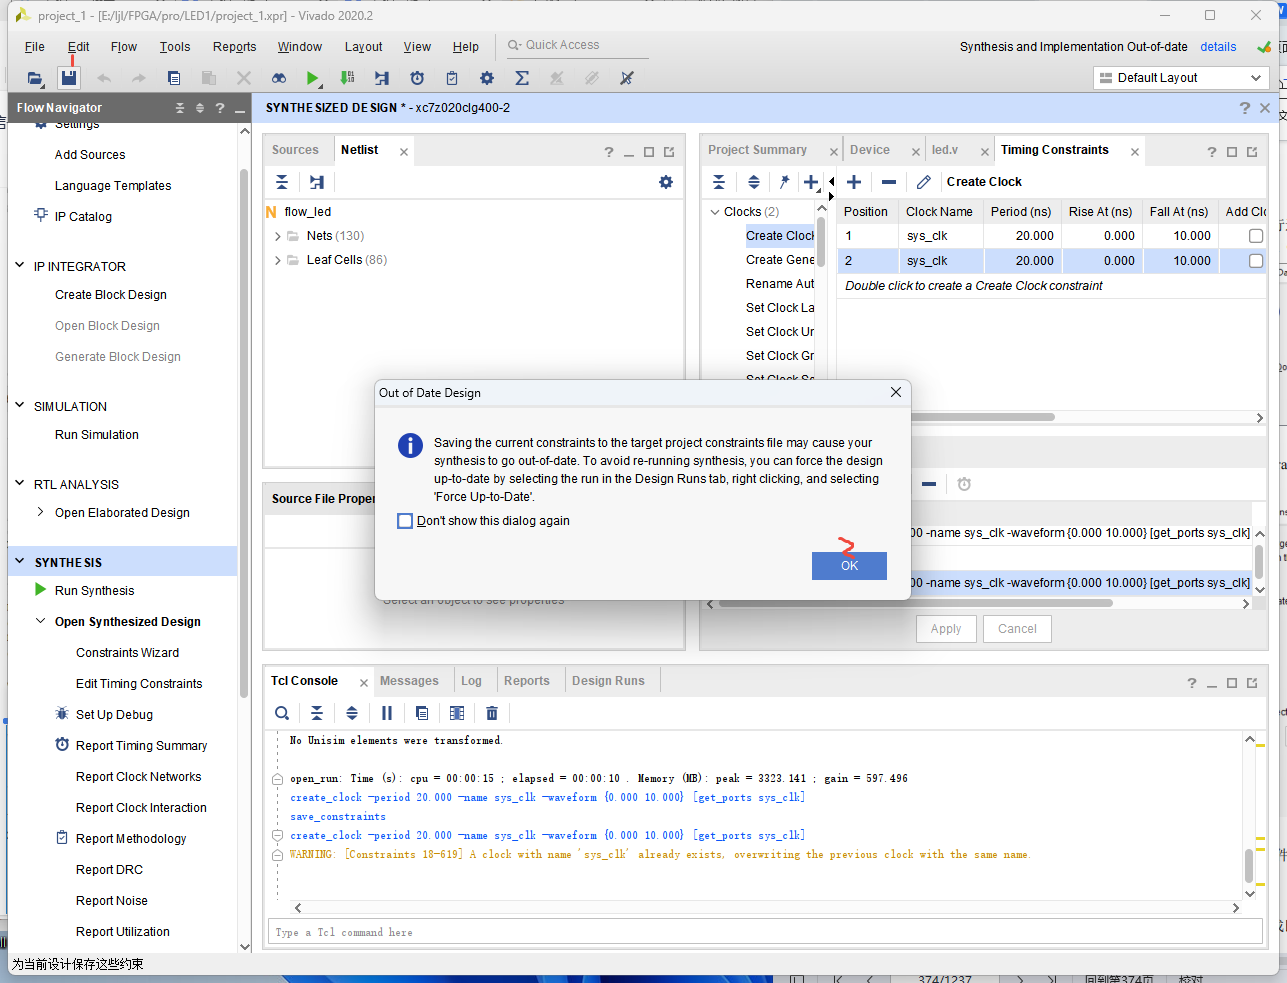Collapse Open Synthesized Design
1287x983 pixels.
41,621
